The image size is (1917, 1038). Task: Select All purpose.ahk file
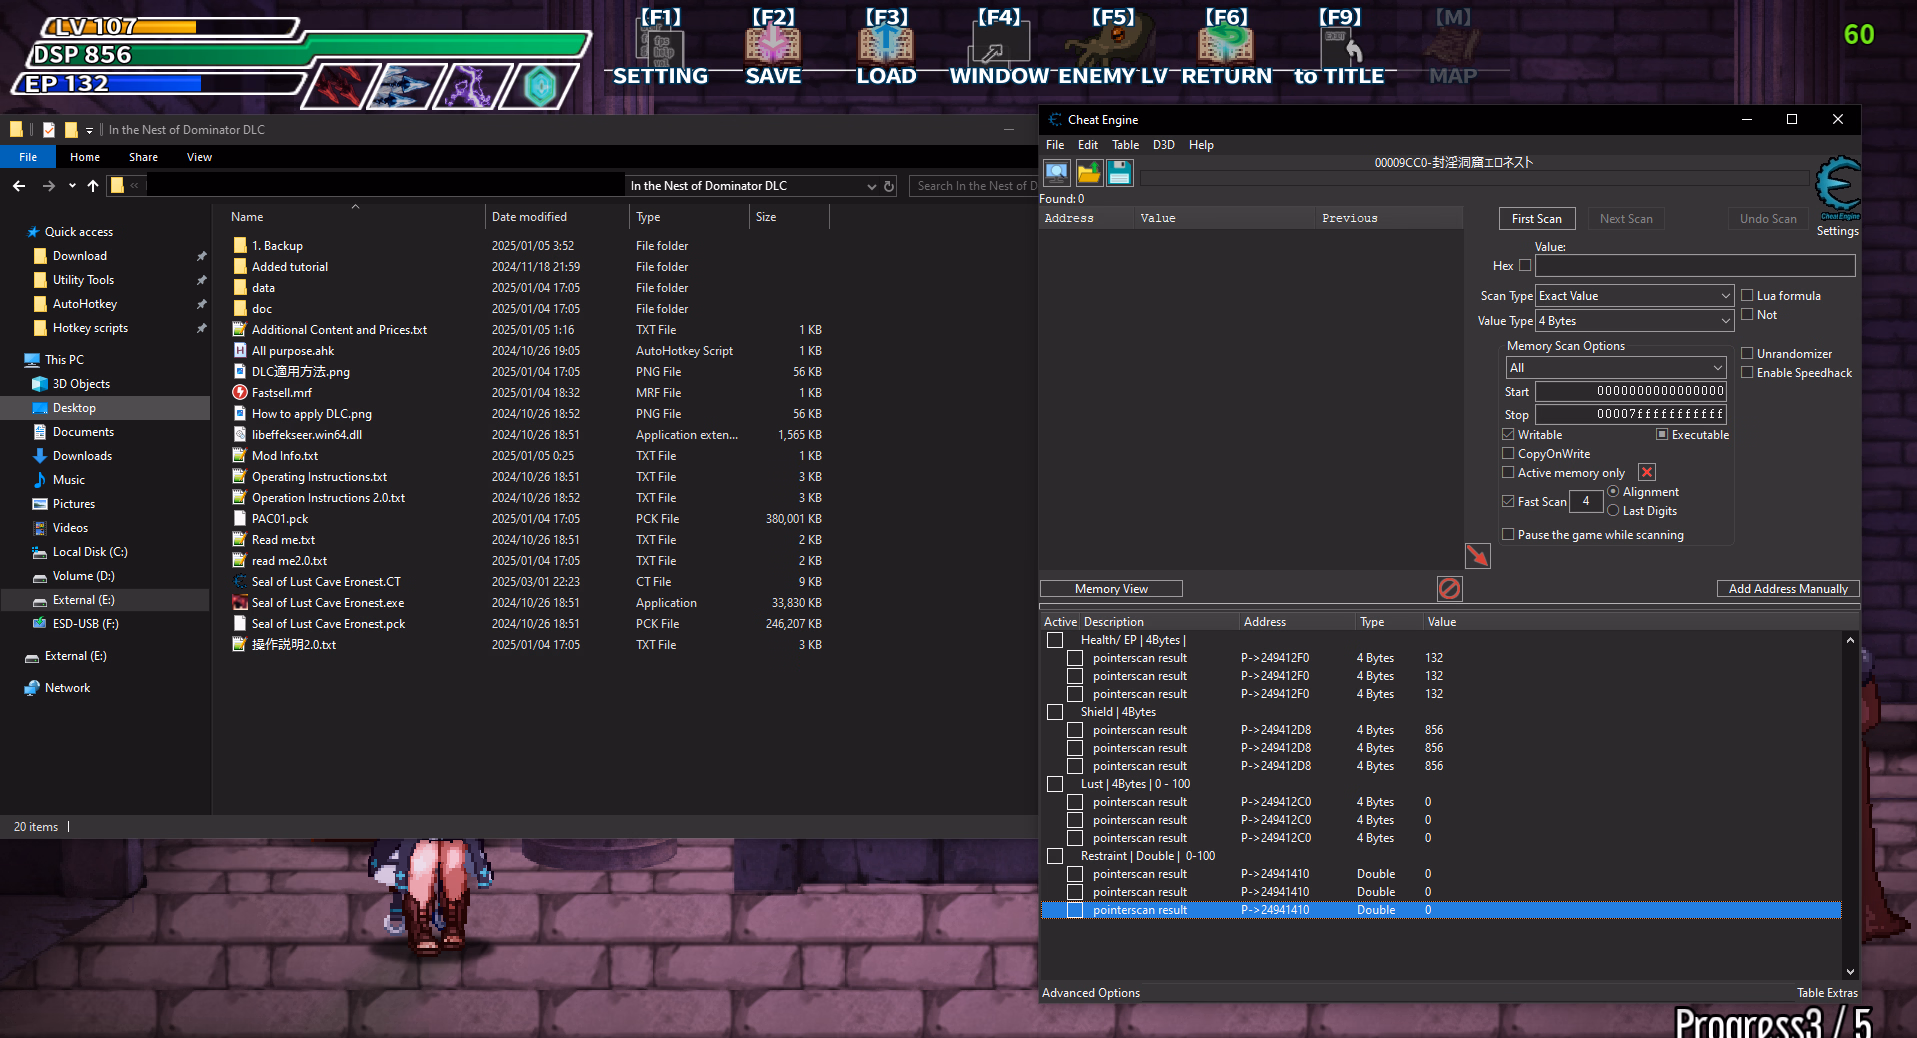point(293,351)
